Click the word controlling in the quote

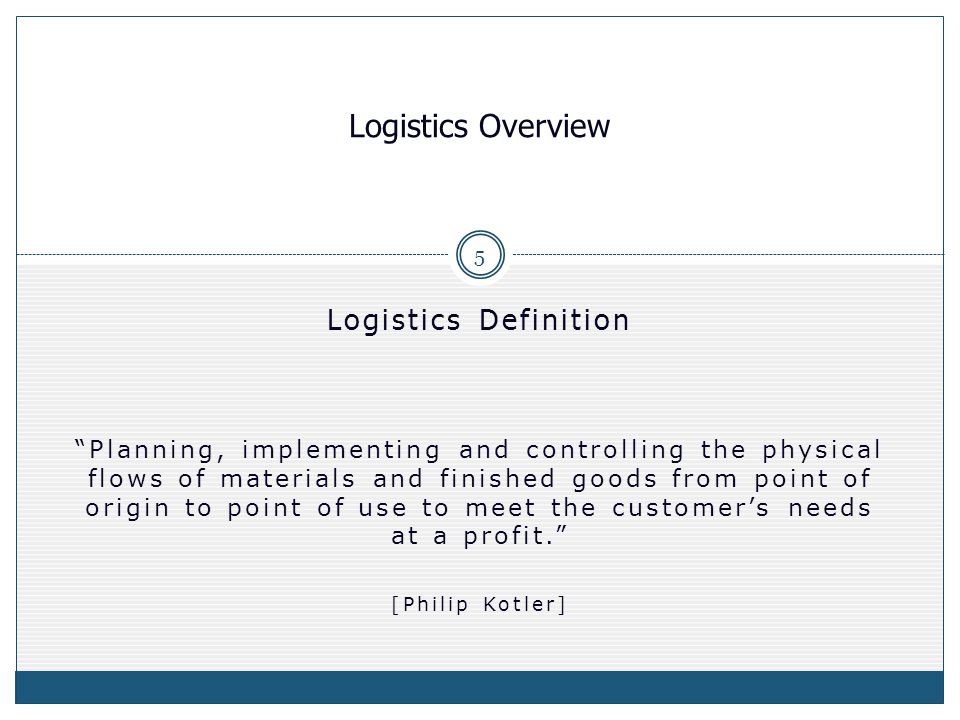point(604,449)
